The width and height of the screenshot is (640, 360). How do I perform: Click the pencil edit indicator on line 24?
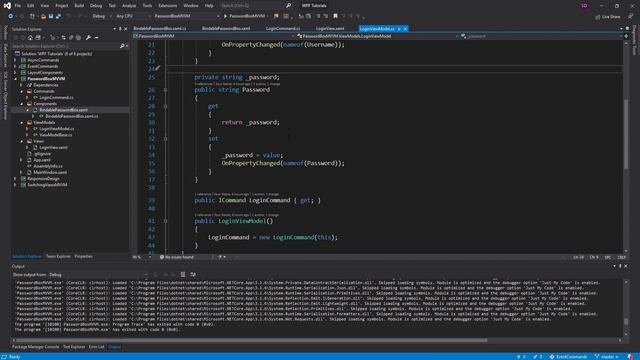(158, 68)
